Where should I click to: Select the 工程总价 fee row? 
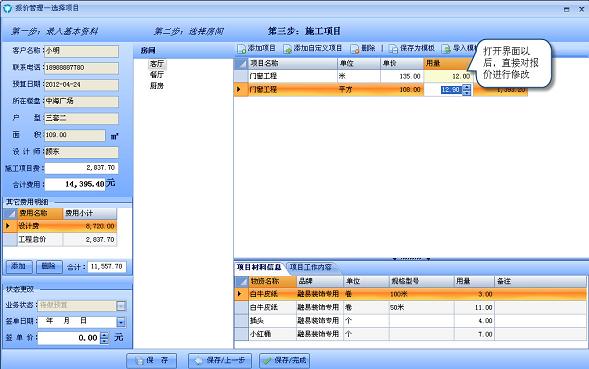pos(60,239)
